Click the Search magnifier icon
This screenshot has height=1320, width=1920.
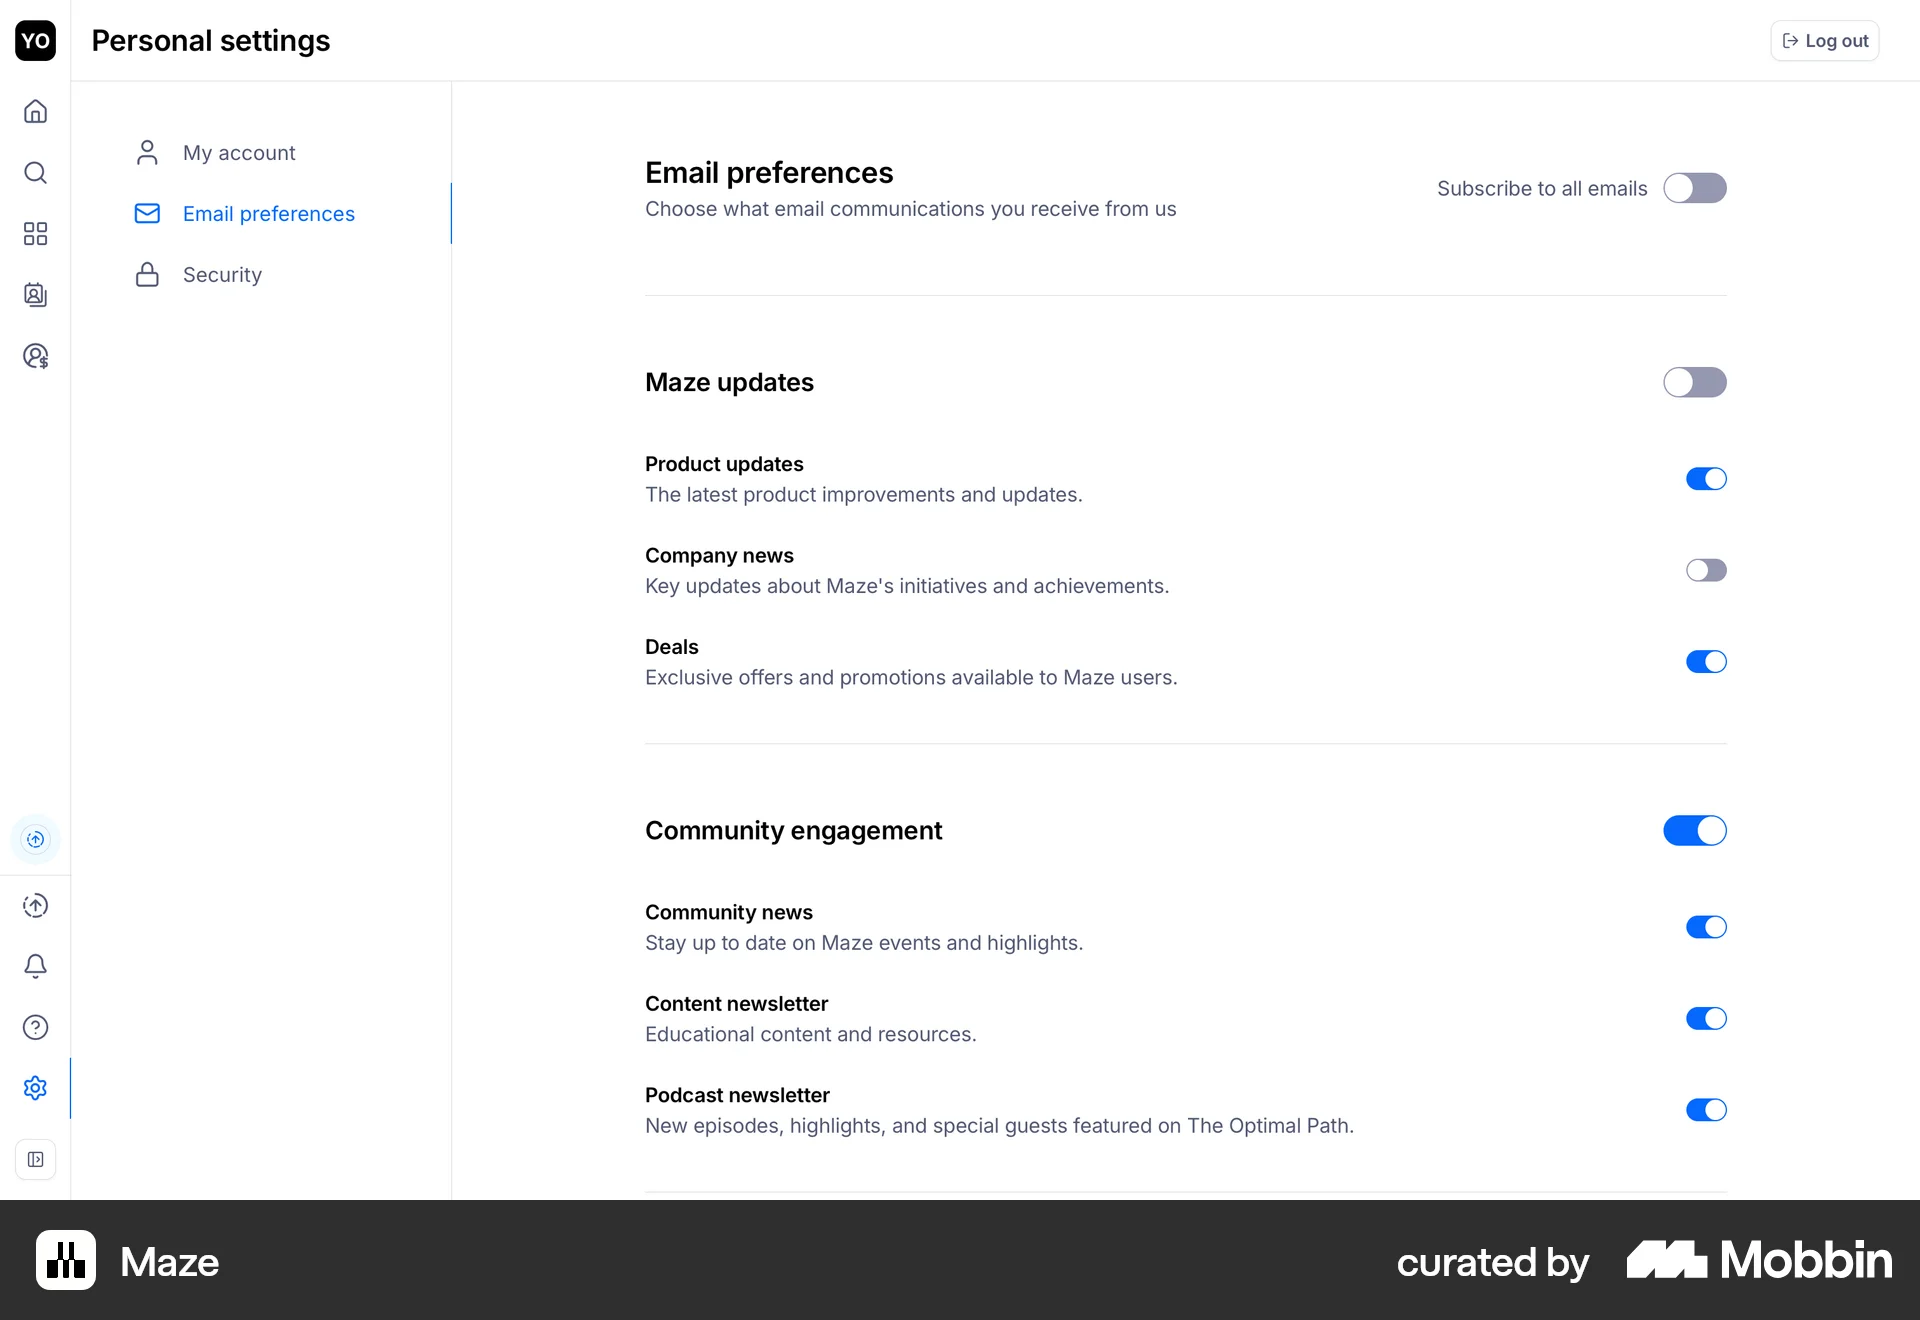(x=35, y=173)
